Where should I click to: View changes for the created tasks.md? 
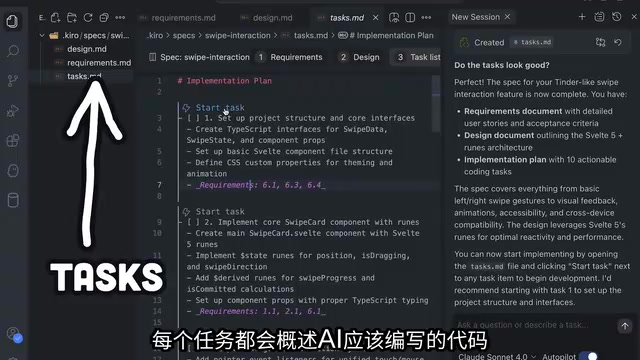tap(600, 42)
